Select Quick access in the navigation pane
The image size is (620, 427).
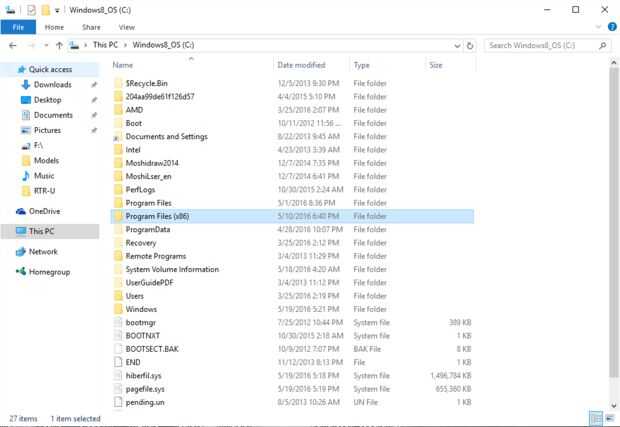pos(50,70)
